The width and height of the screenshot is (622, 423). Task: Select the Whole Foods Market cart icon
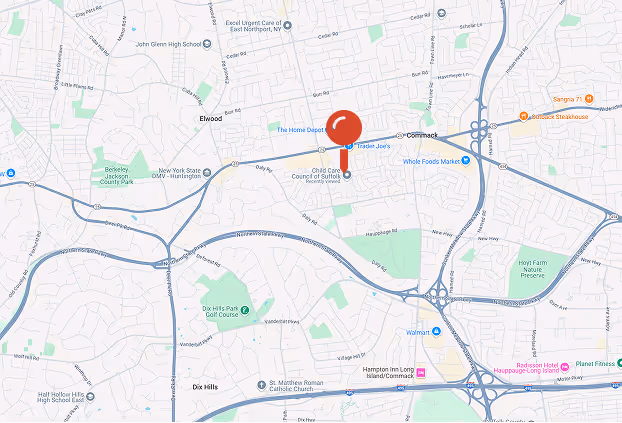[466, 161]
